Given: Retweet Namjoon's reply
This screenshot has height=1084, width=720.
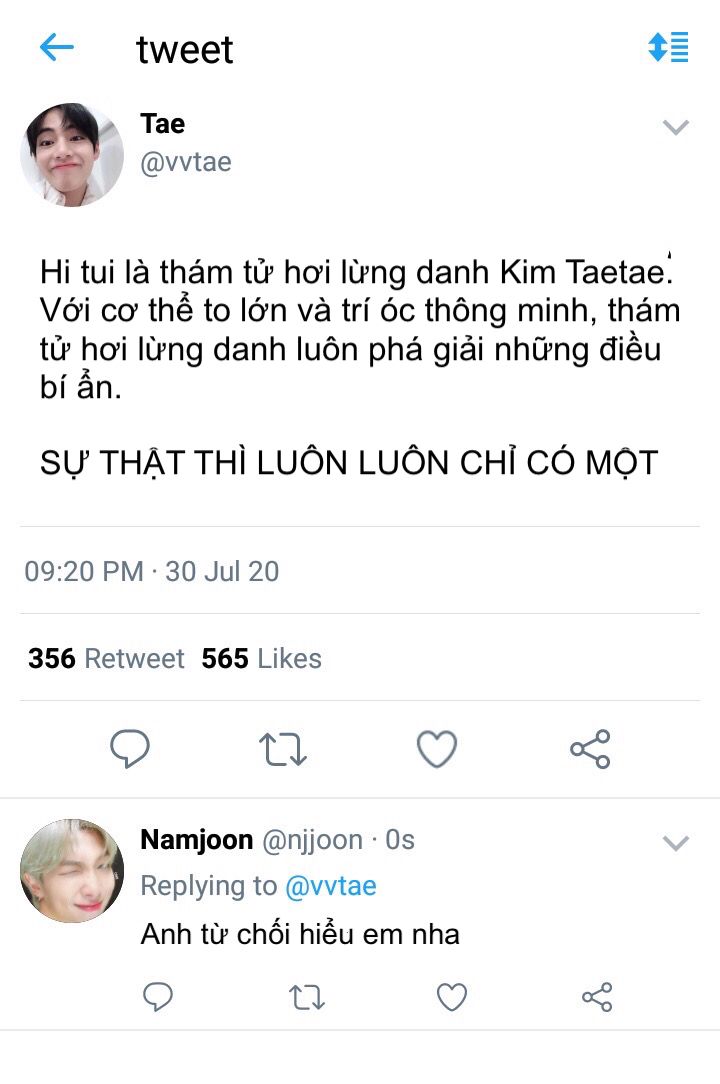Looking at the screenshot, I should pos(305,996).
